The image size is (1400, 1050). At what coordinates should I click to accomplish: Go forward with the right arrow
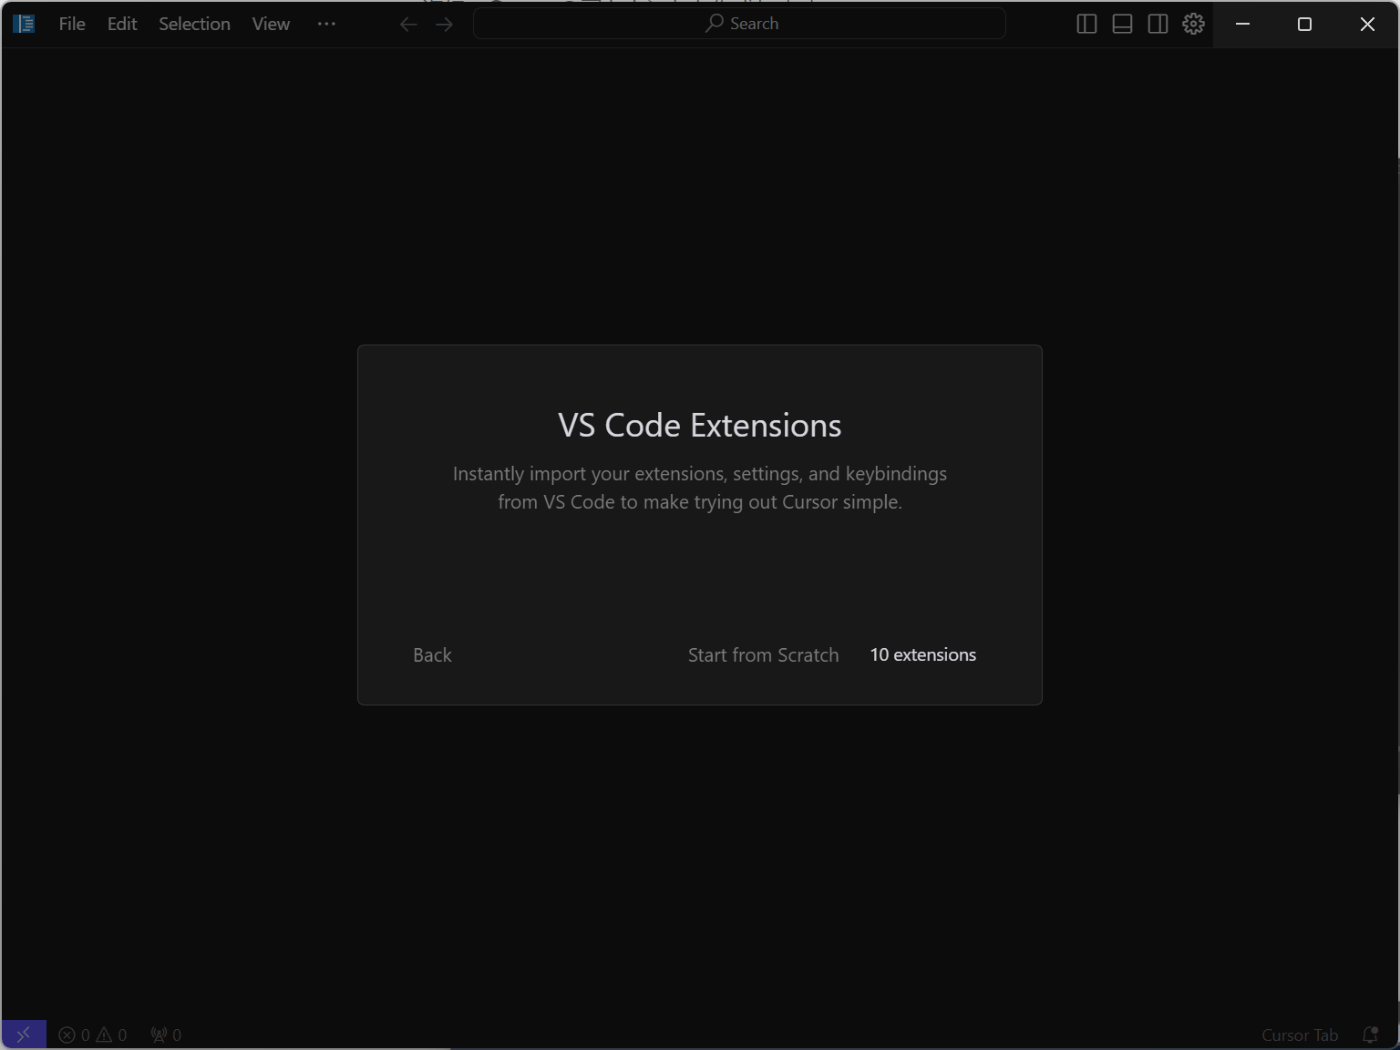pos(444,24)
